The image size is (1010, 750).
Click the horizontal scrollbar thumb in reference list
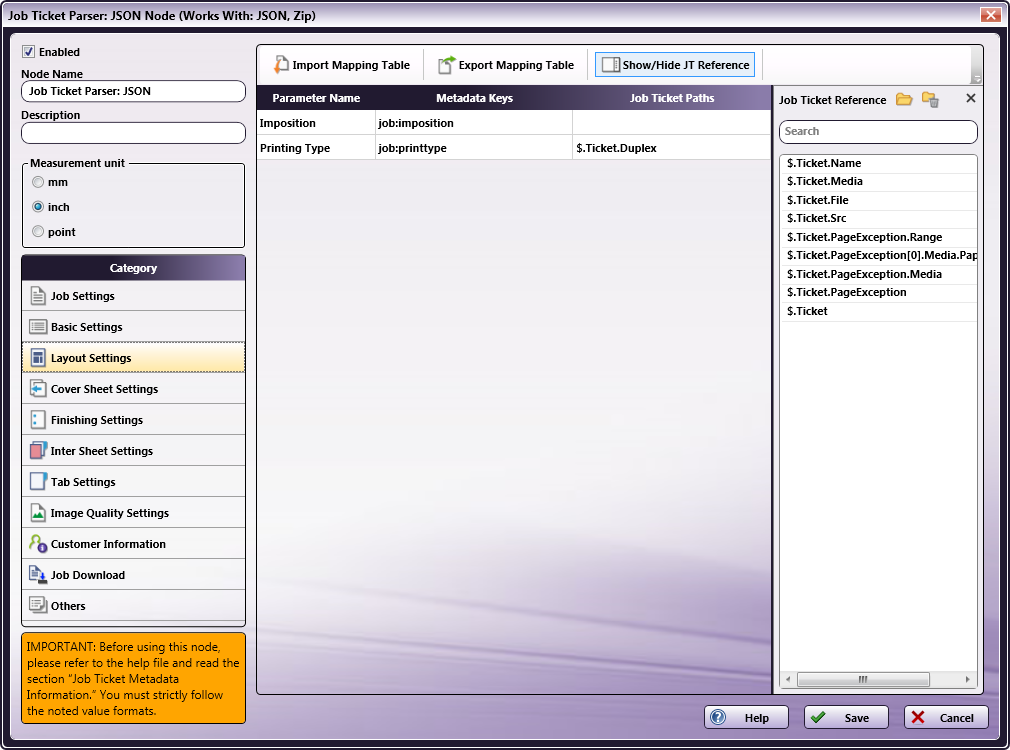(863, 679)
